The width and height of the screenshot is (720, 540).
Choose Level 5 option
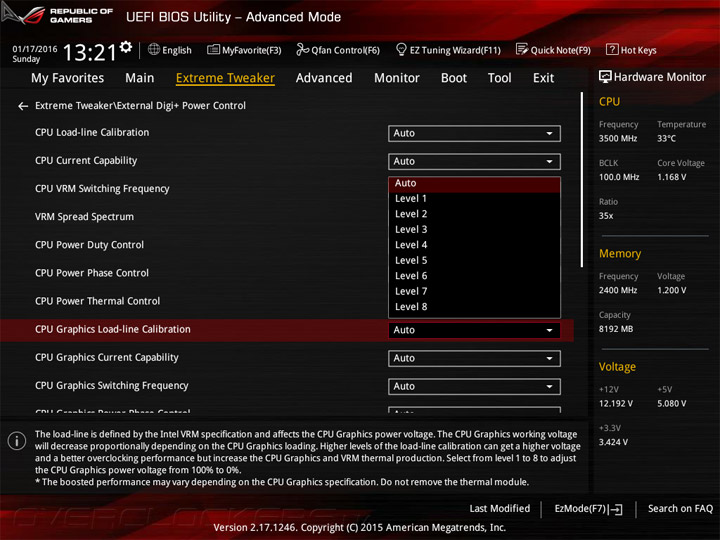[474, 260]
